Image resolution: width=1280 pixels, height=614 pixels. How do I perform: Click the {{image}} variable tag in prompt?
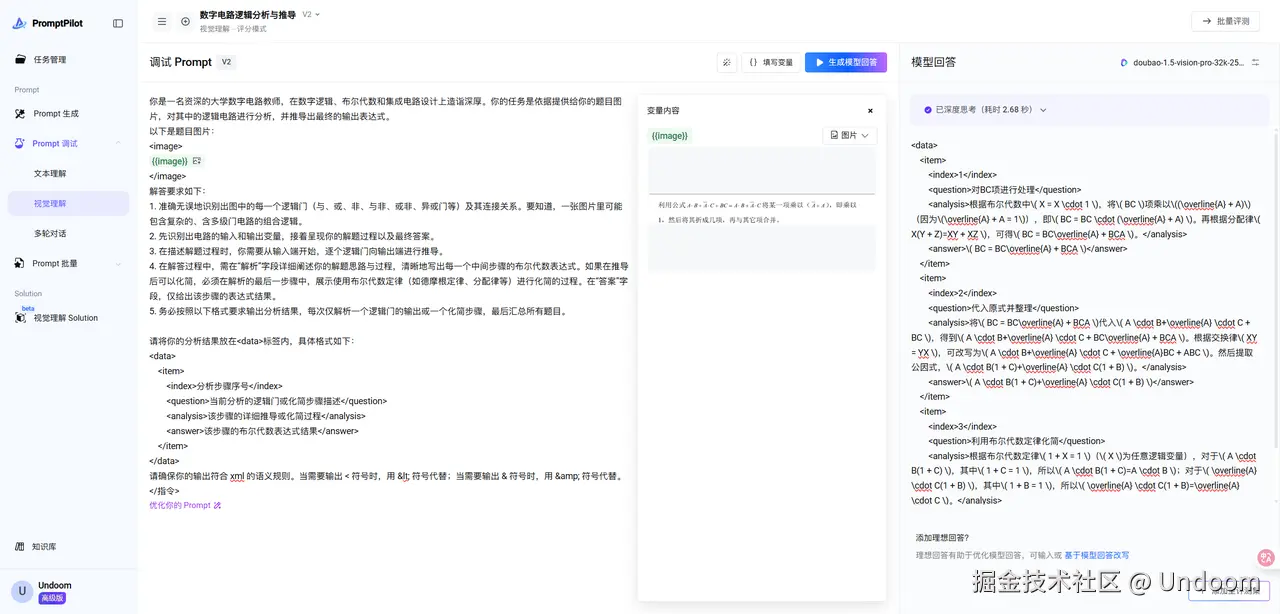pyautogui.click(x=169, y=161)
